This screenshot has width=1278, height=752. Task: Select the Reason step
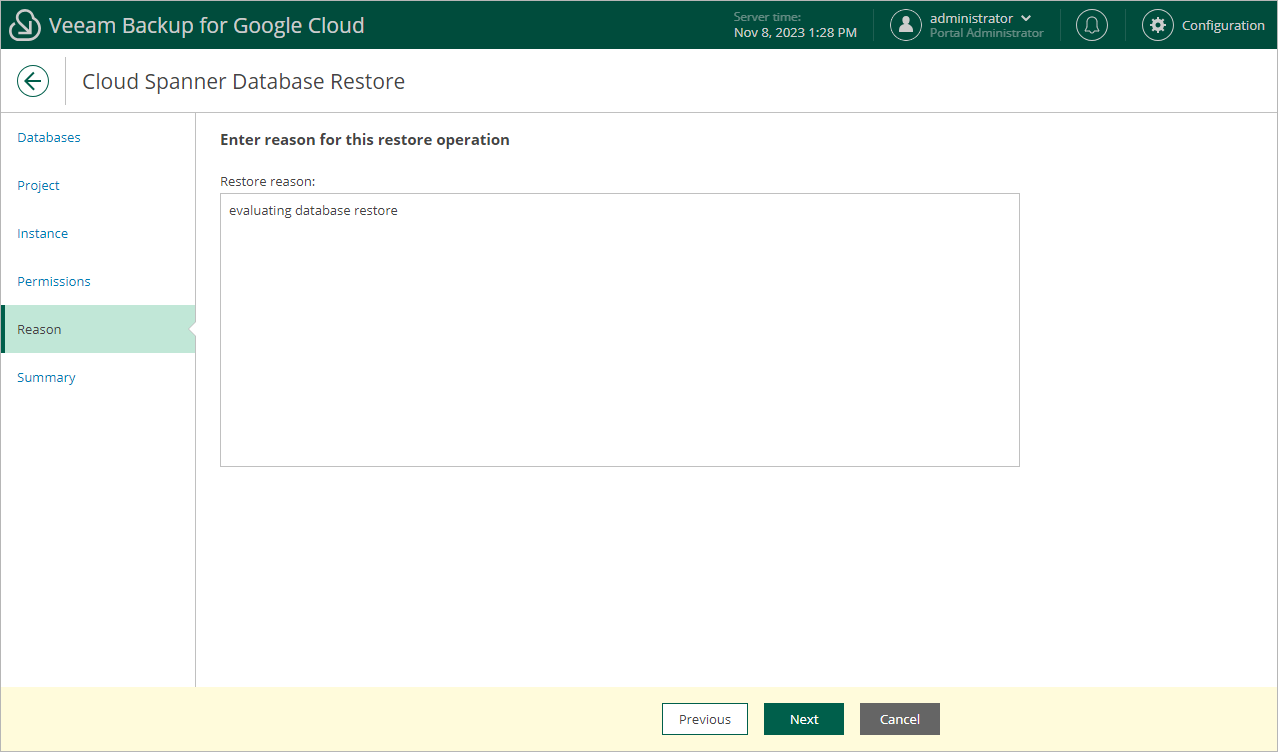click(98, 329)
